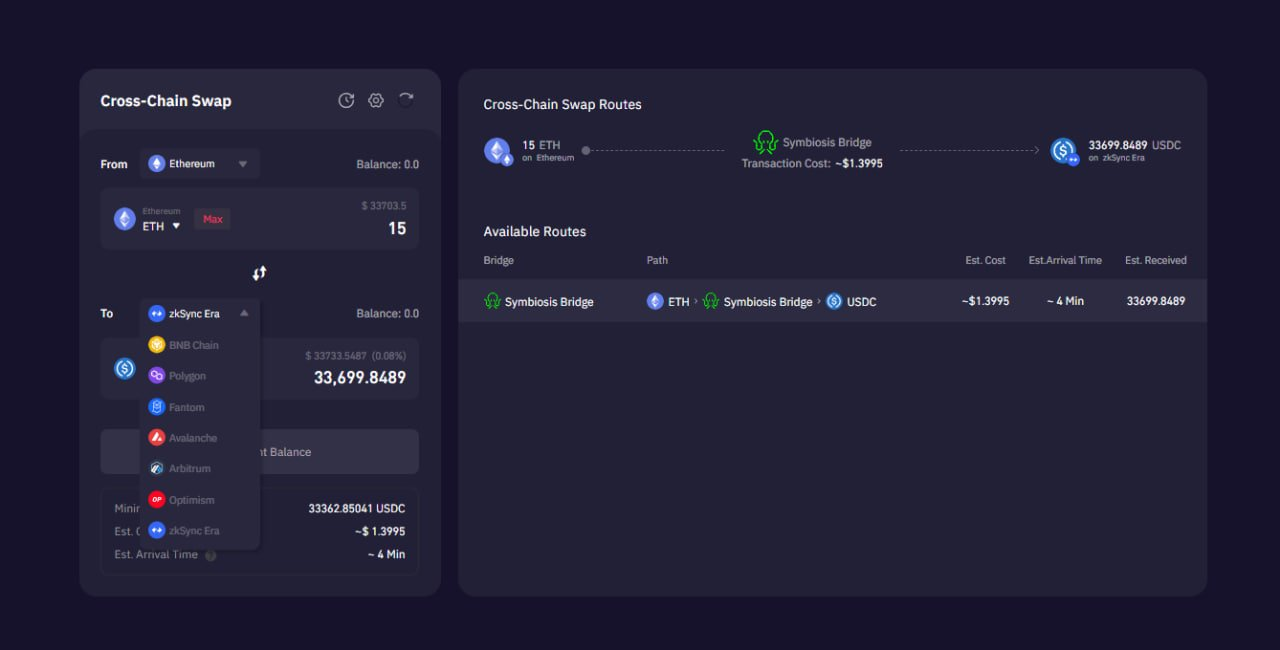Click the ETH icon in route summary
This screenshot has height=650, width=1280.
(x=498, y=151)
